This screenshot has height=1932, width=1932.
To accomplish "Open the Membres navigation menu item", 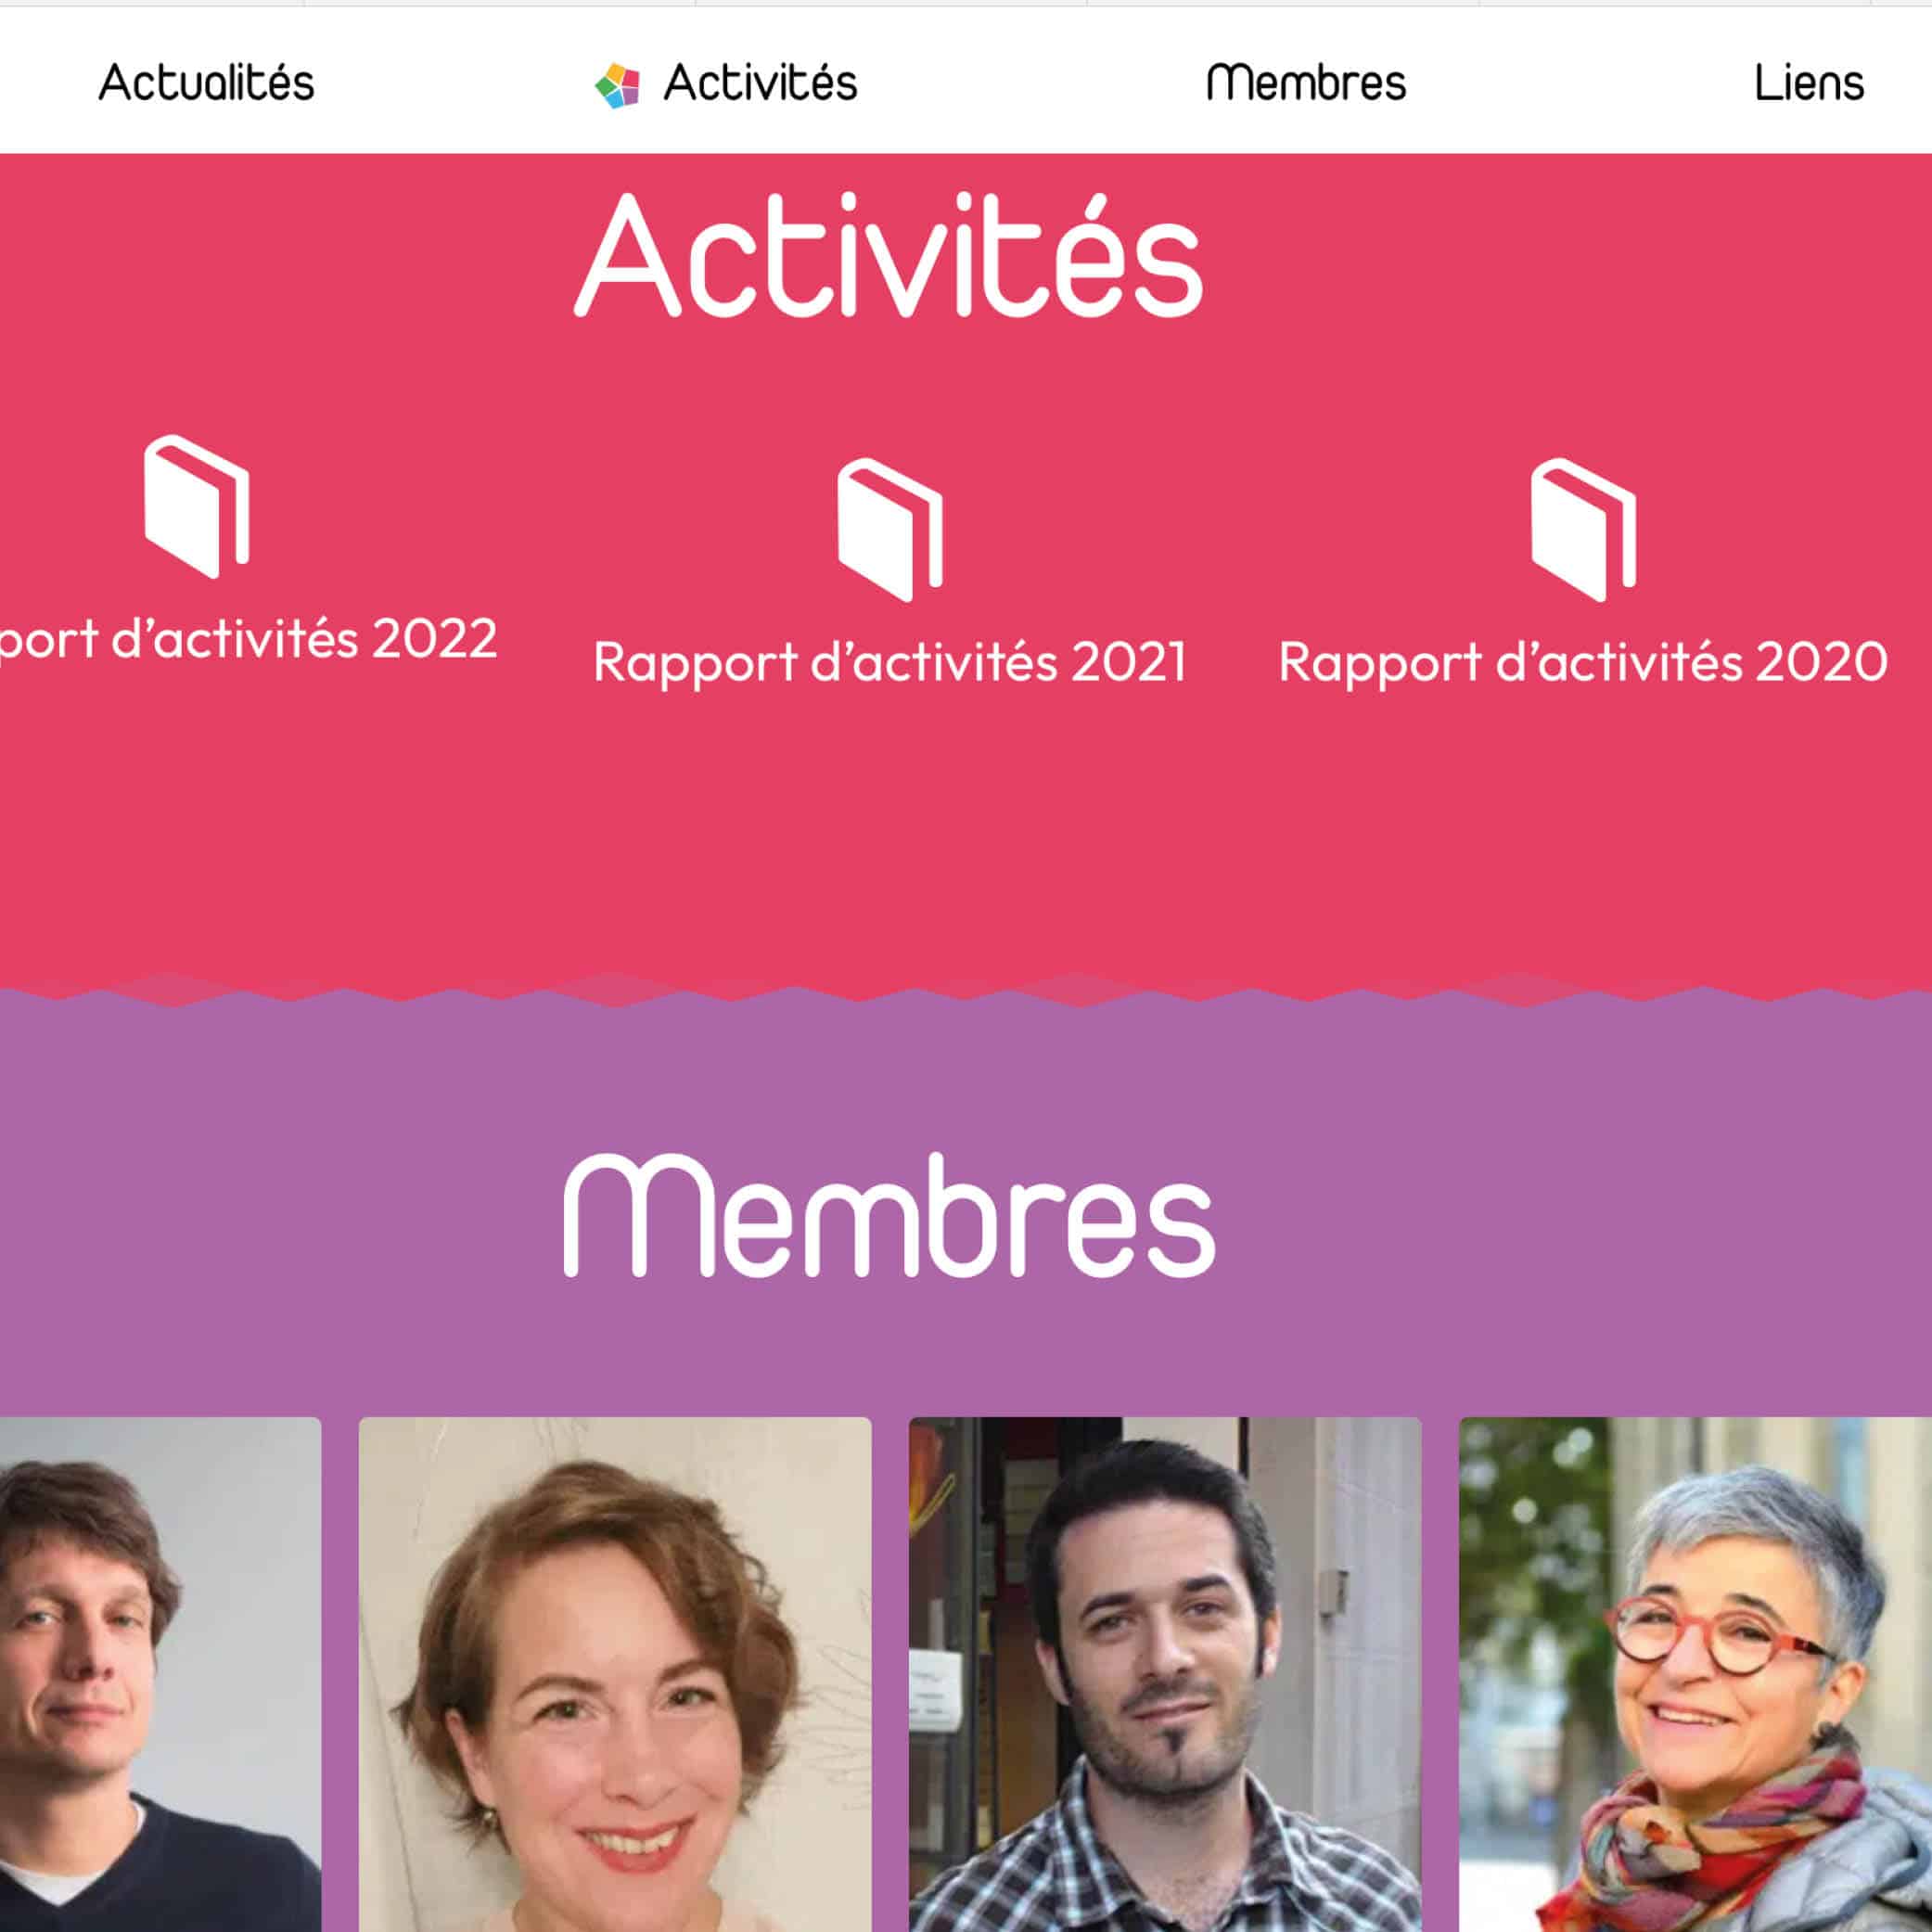I will pyautogui.click(x=1305, y=83).
